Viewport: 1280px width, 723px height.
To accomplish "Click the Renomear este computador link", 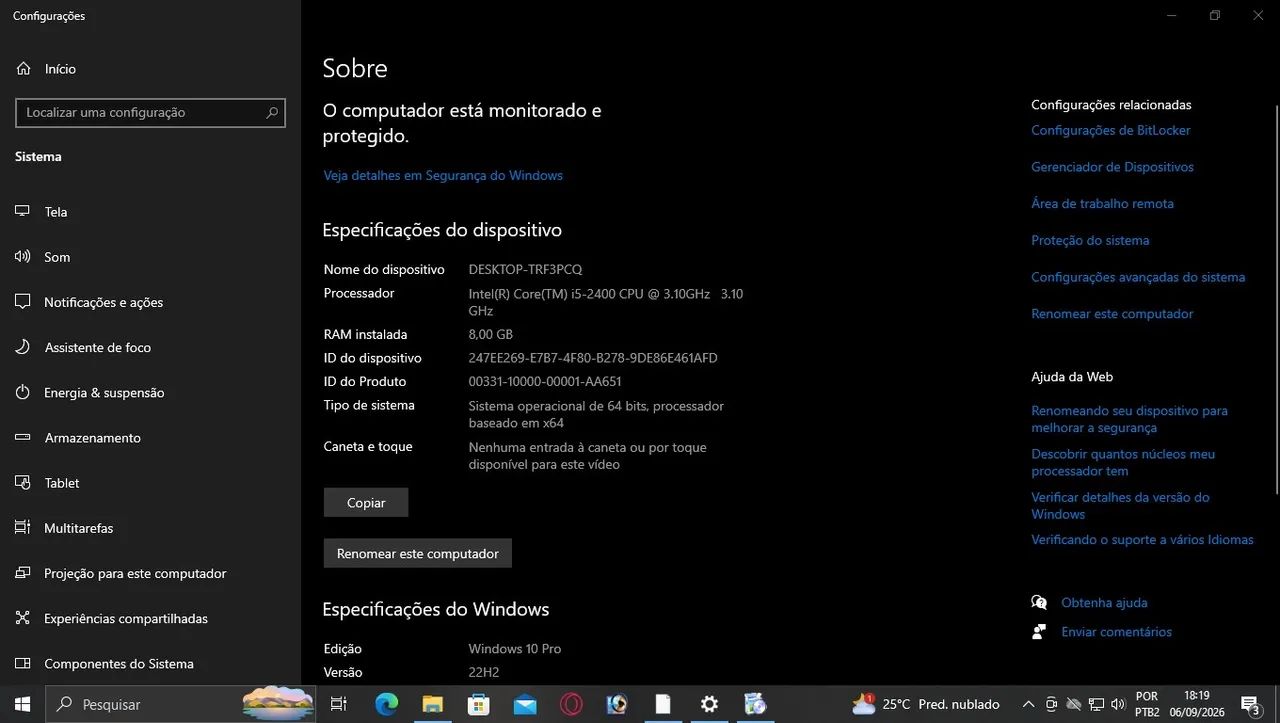I will click(1112, 313).
